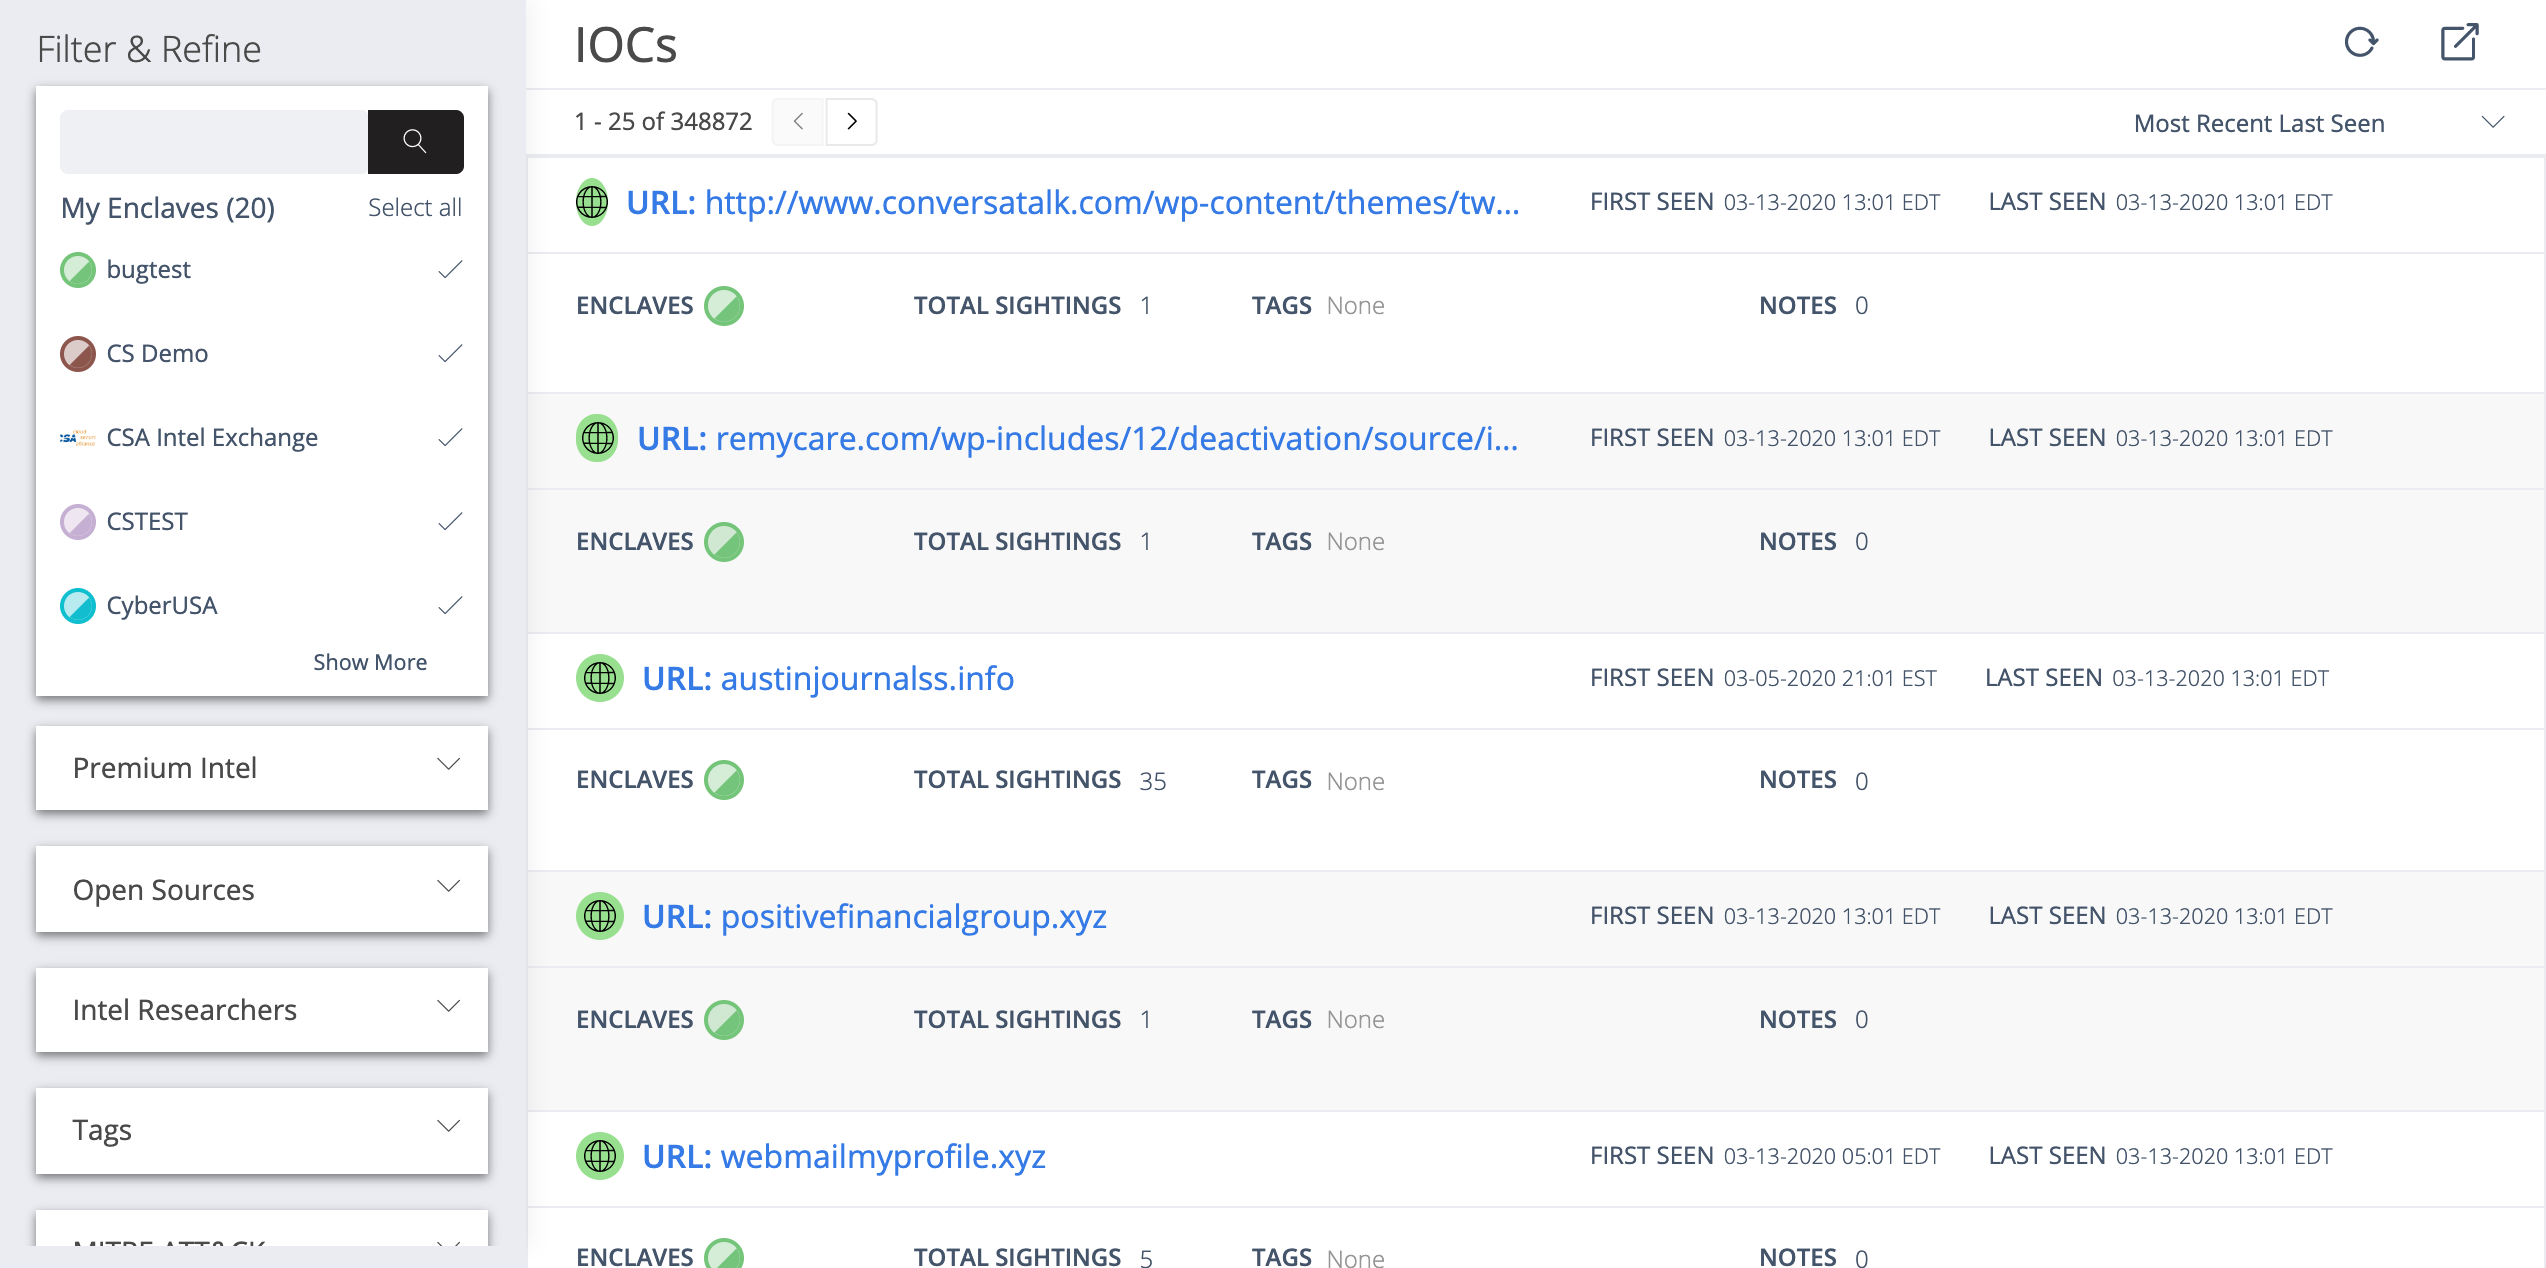Image resolution: width=2546 pixels, height=1268 pixels.
Task: Open the webmailmyprofile.xyz URL indicator
Action: point(844,1156)
